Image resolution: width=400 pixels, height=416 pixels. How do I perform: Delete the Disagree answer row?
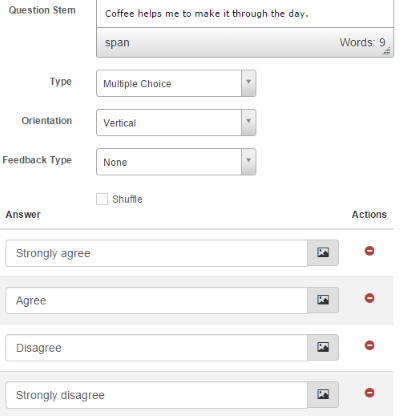coord(369,345)
